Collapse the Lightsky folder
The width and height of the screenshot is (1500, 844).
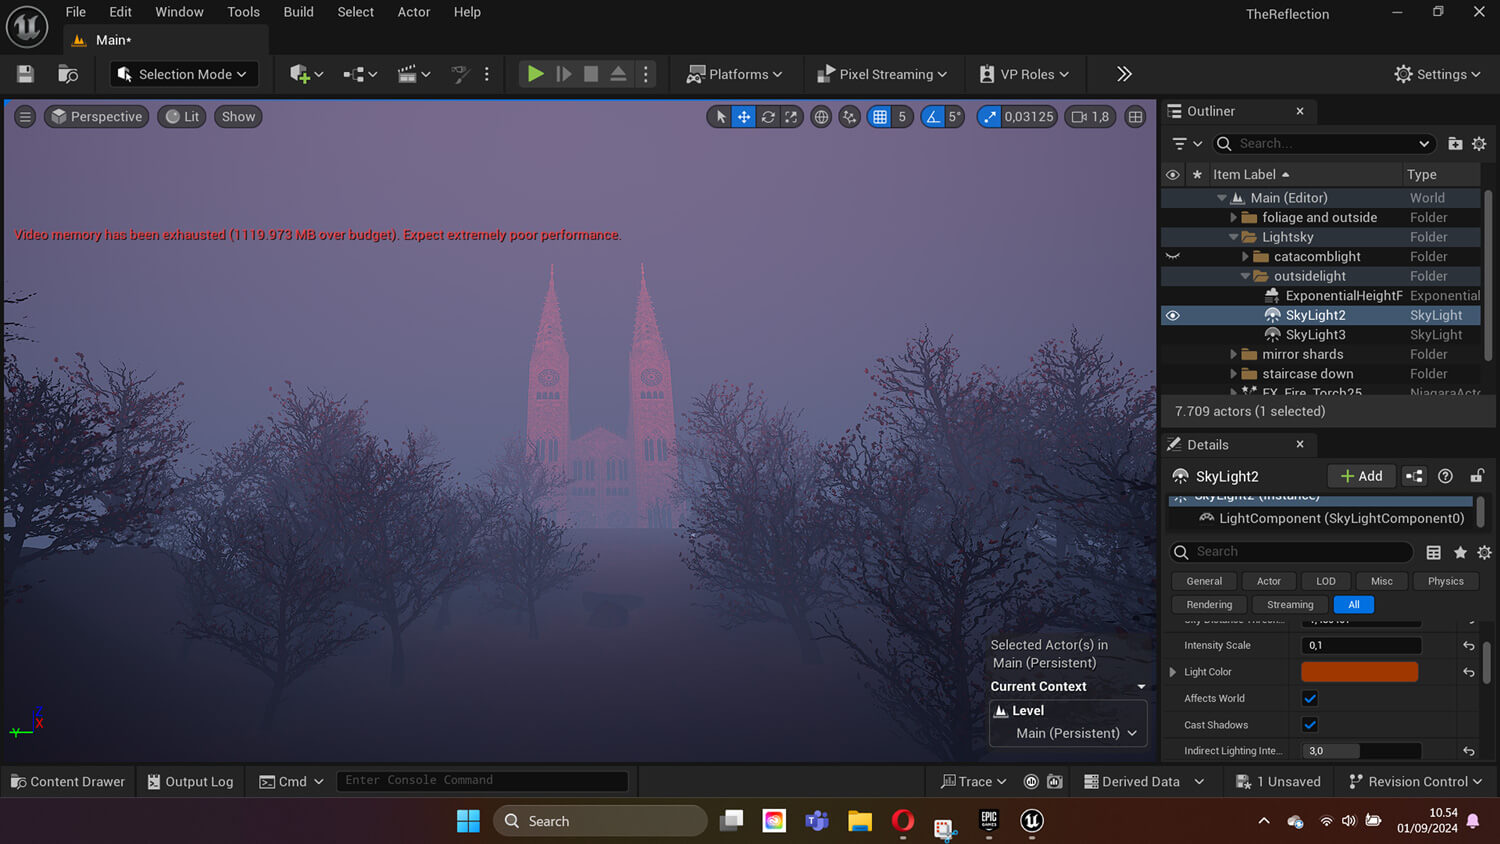point(1233,237)
